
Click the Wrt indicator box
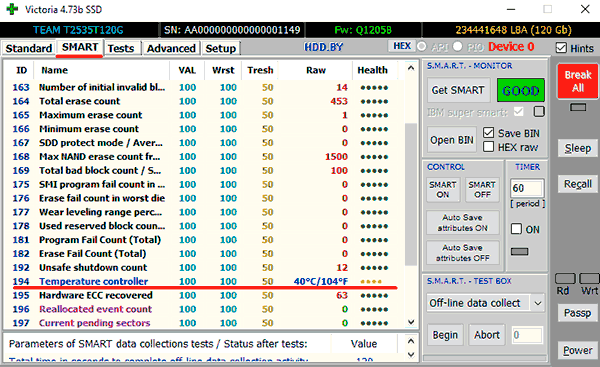click(x=590, y=279)
